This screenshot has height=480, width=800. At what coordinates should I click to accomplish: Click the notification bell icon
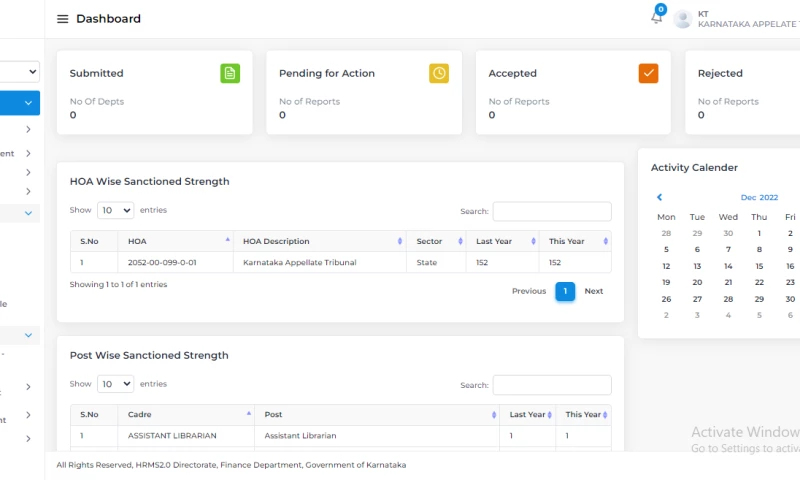[x=656, y=17]
